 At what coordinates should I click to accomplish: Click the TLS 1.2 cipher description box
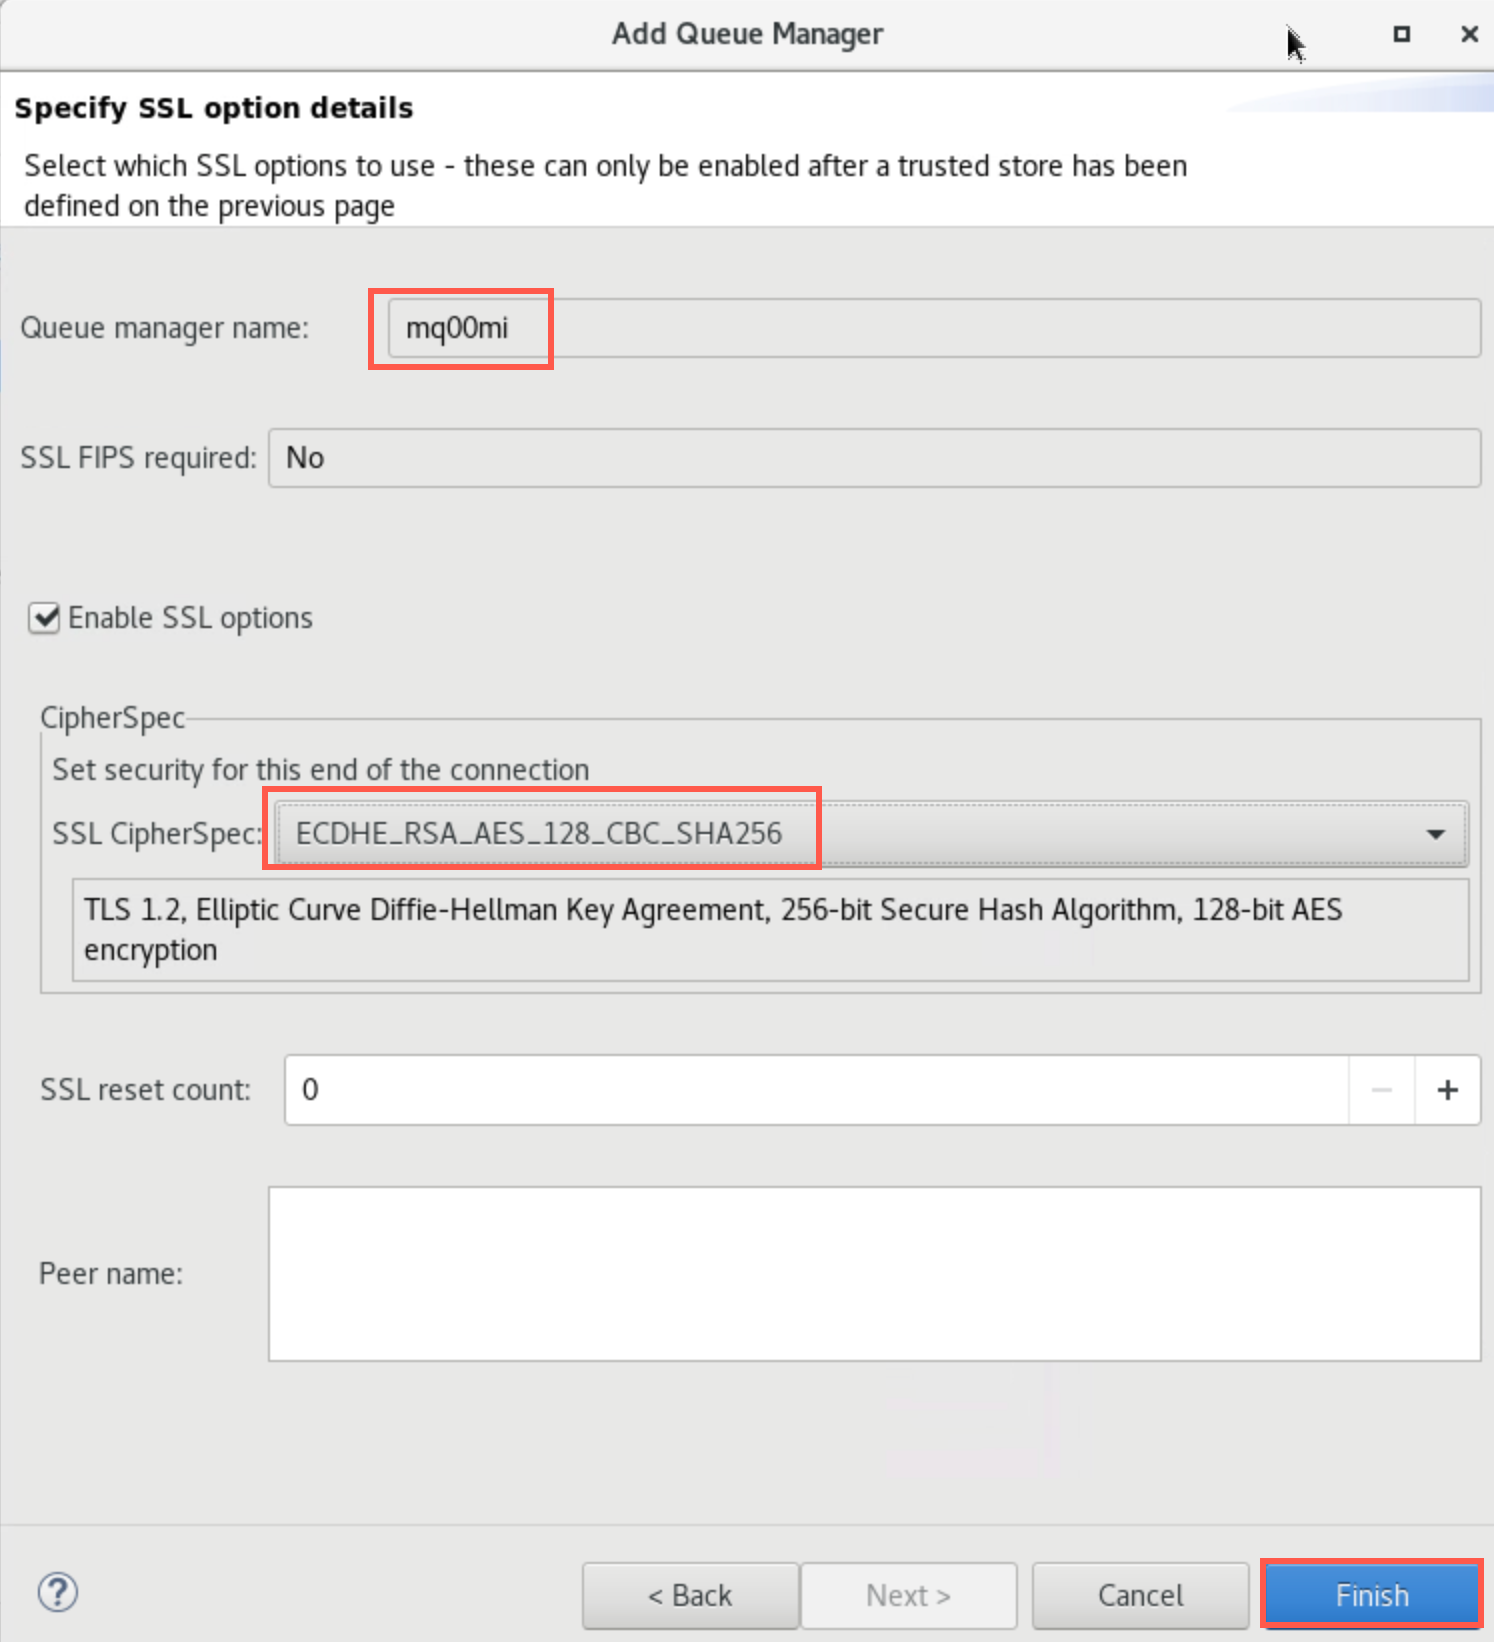[x=770, y=930]
